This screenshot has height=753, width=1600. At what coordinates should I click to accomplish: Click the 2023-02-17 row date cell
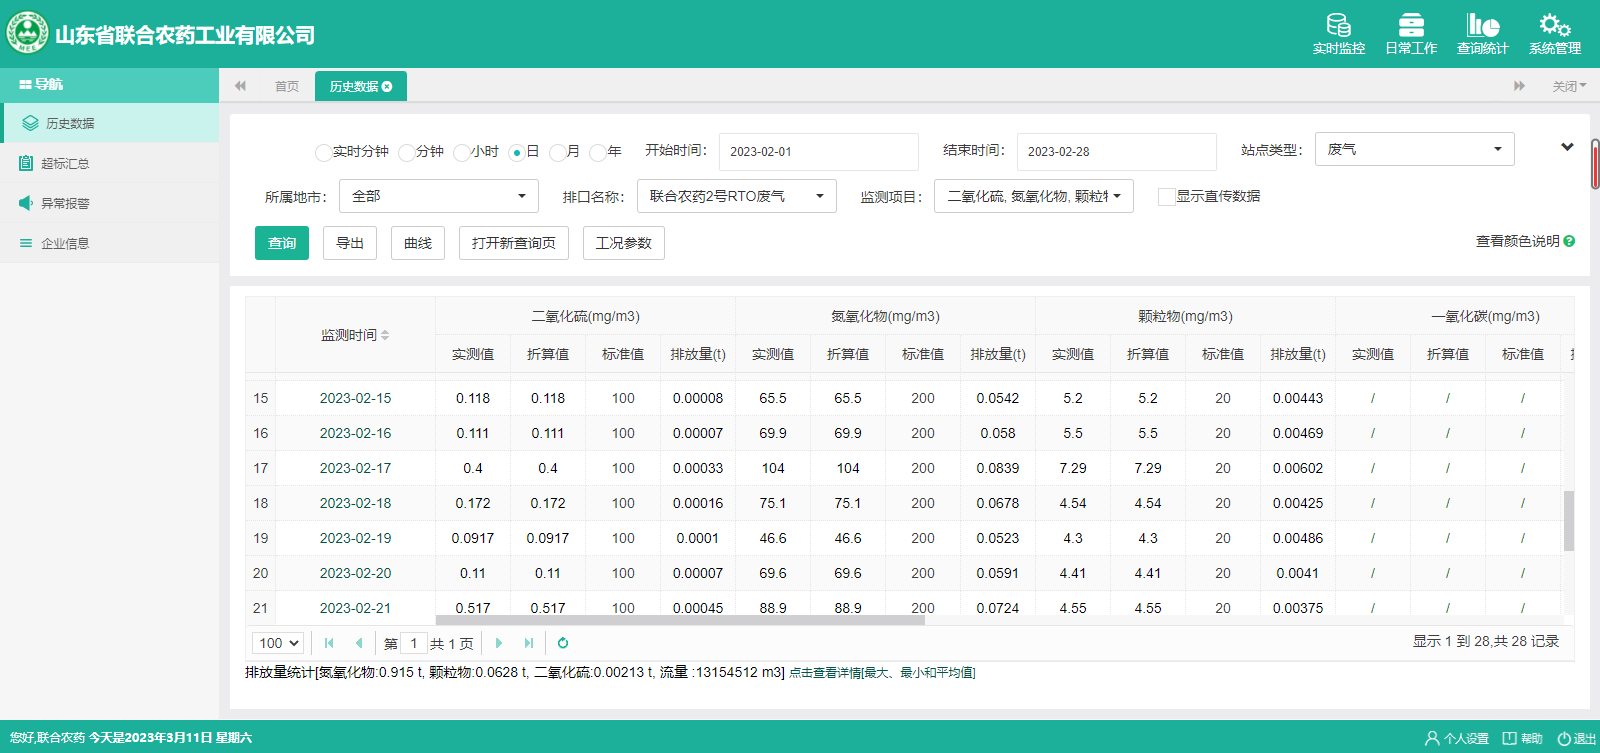pos(355,468)
